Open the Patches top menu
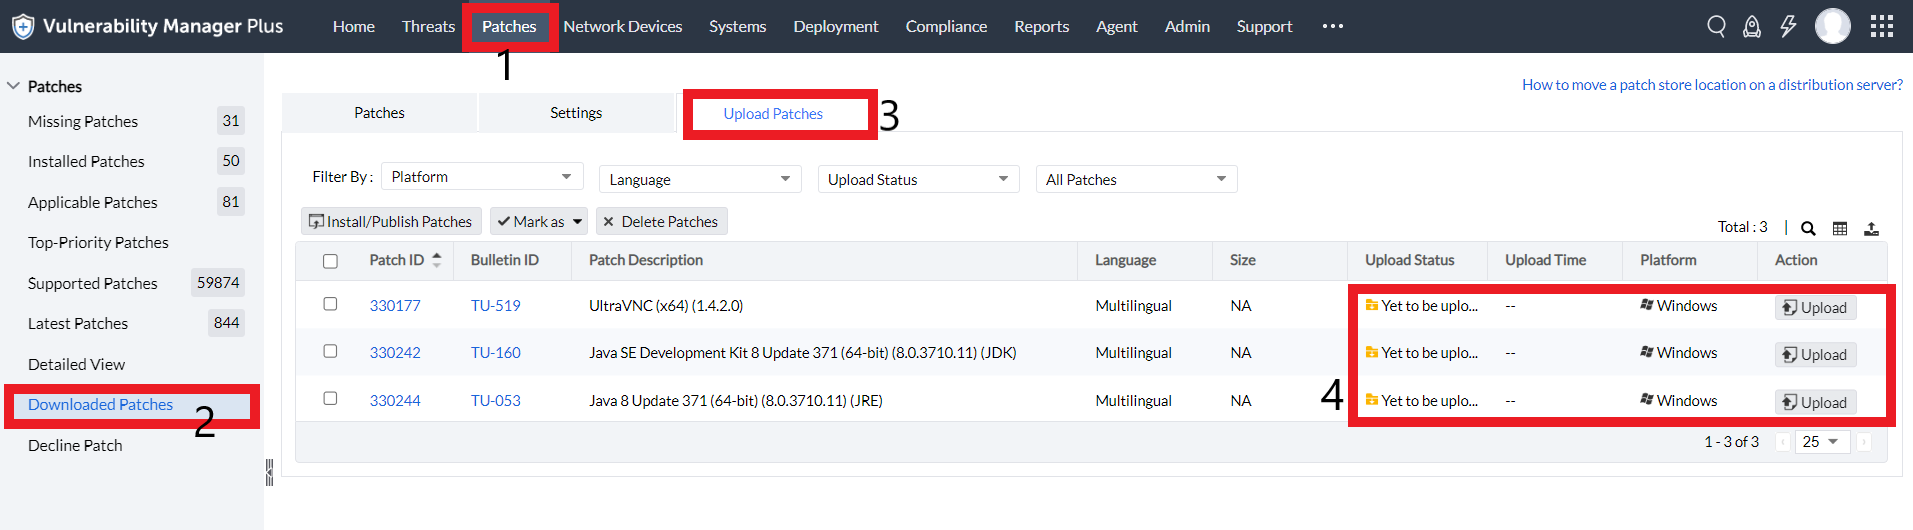The image size is (1913, 530). tap(509, 26)
